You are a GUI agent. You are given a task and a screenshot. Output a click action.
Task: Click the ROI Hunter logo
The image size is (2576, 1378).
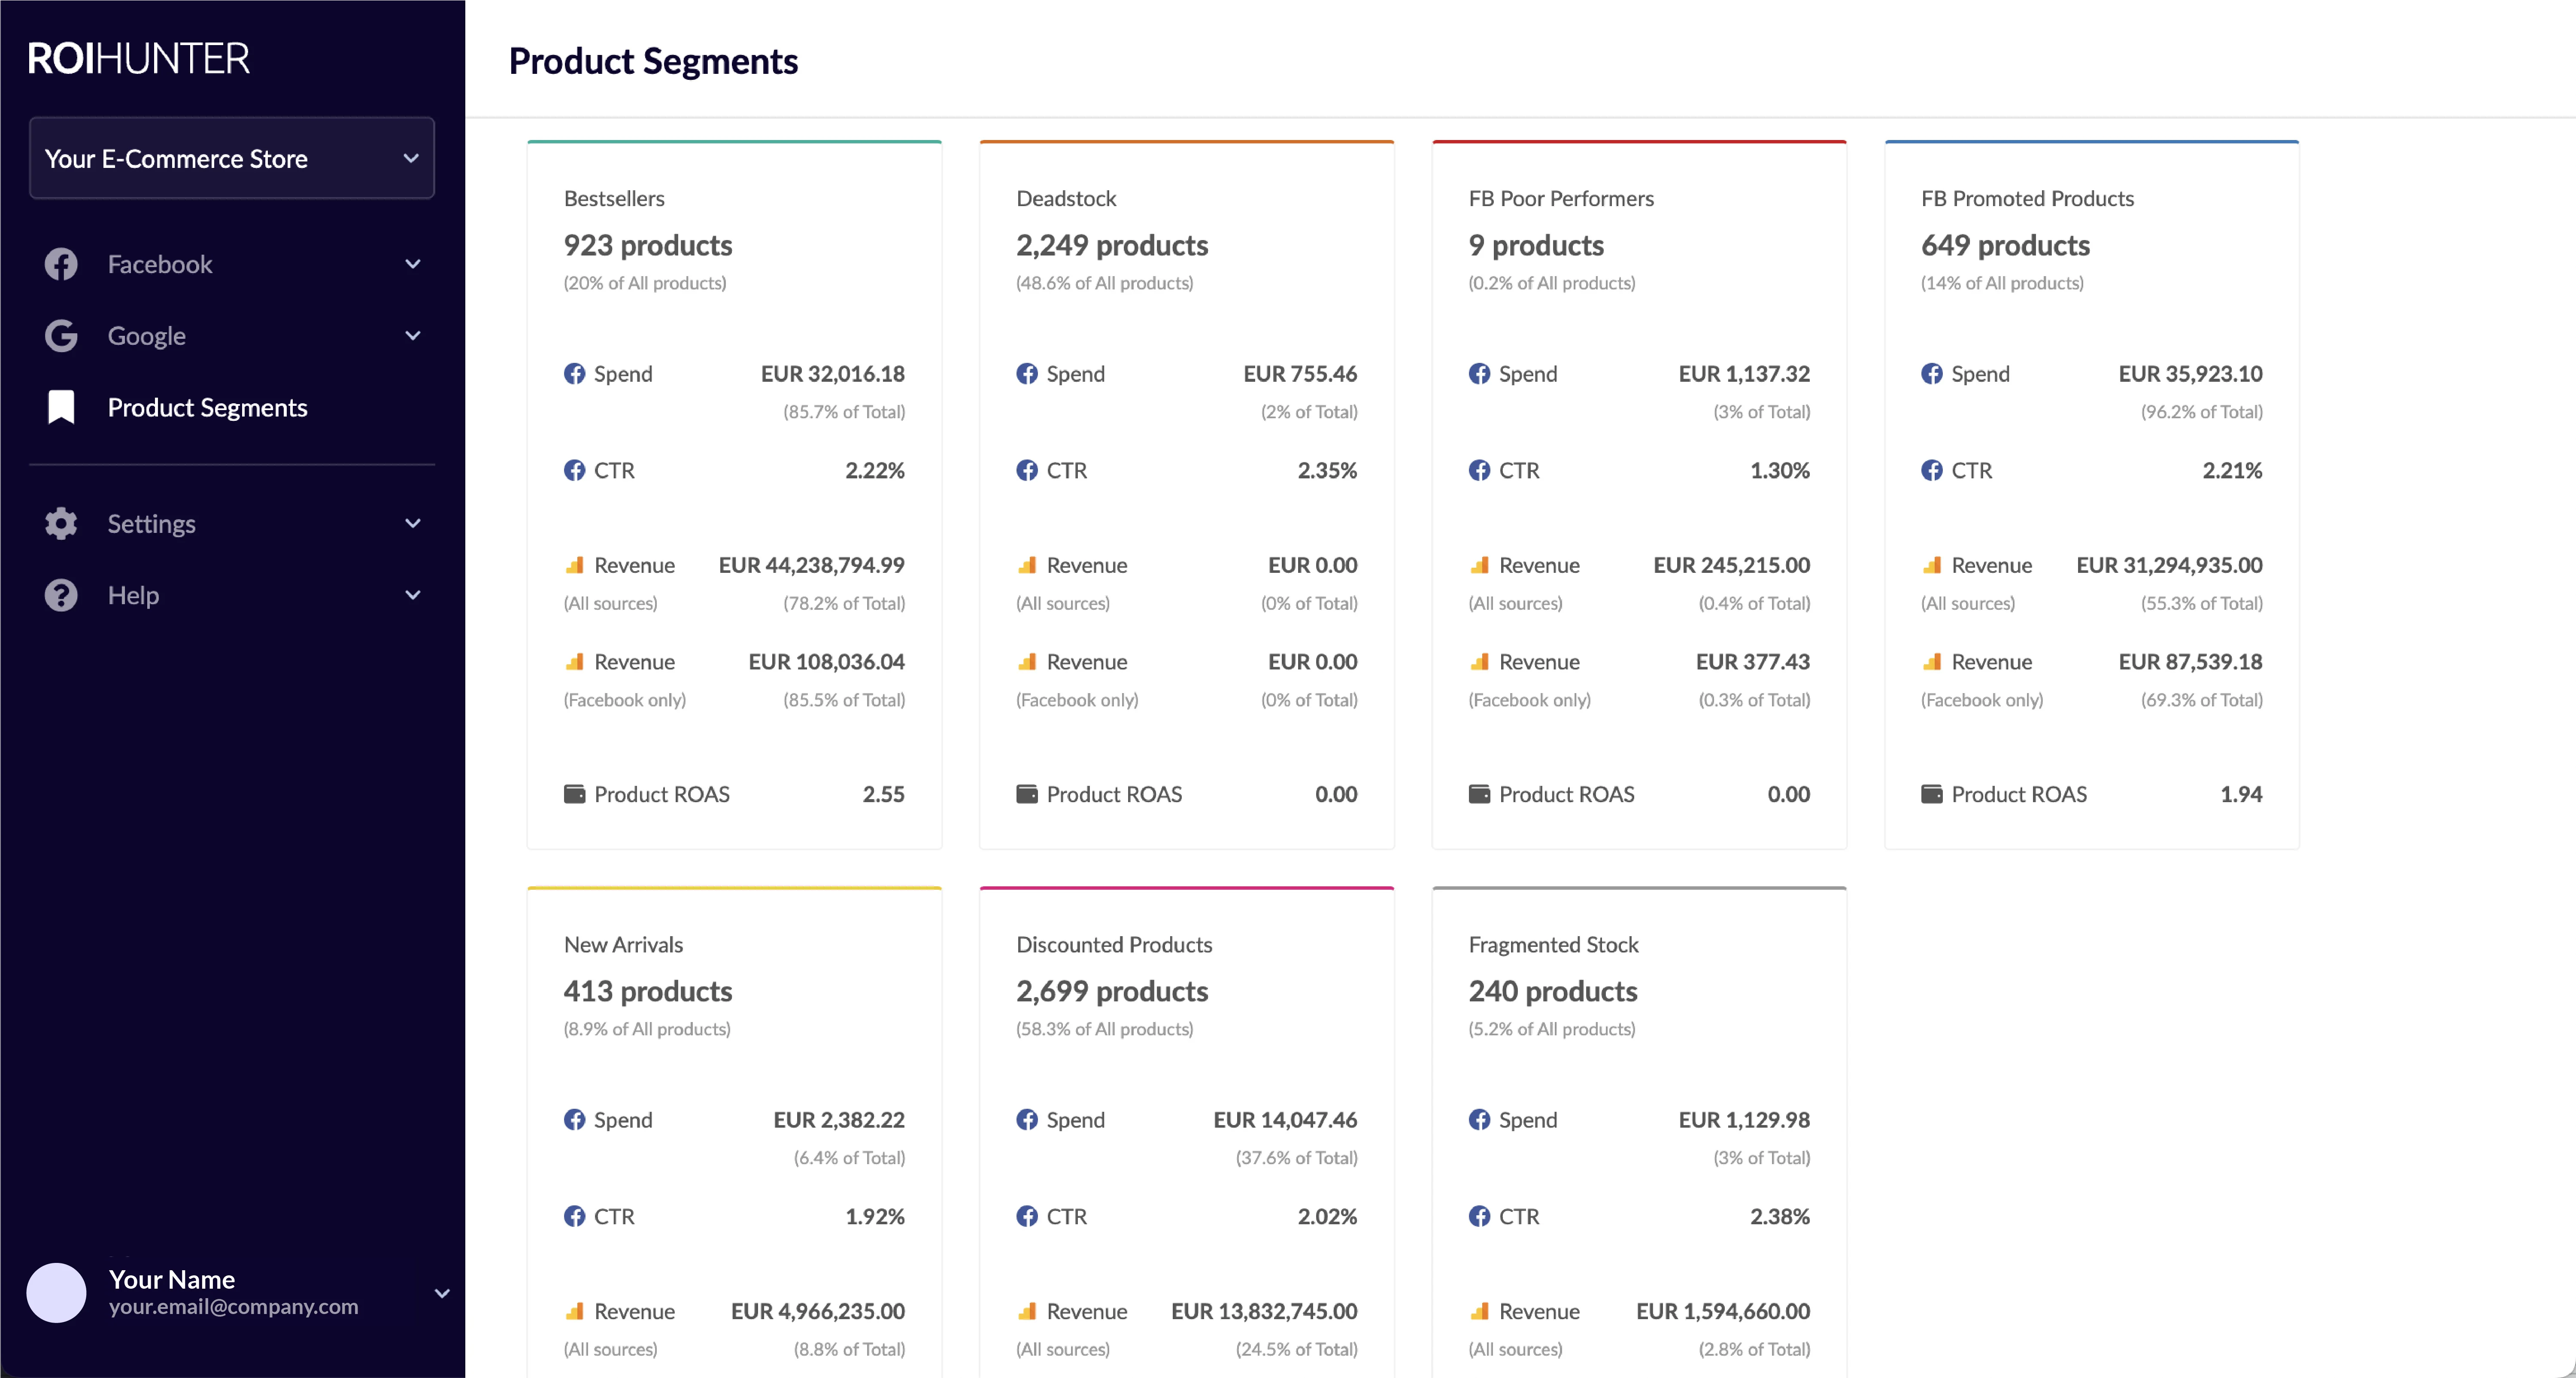(x=139, y=59)
